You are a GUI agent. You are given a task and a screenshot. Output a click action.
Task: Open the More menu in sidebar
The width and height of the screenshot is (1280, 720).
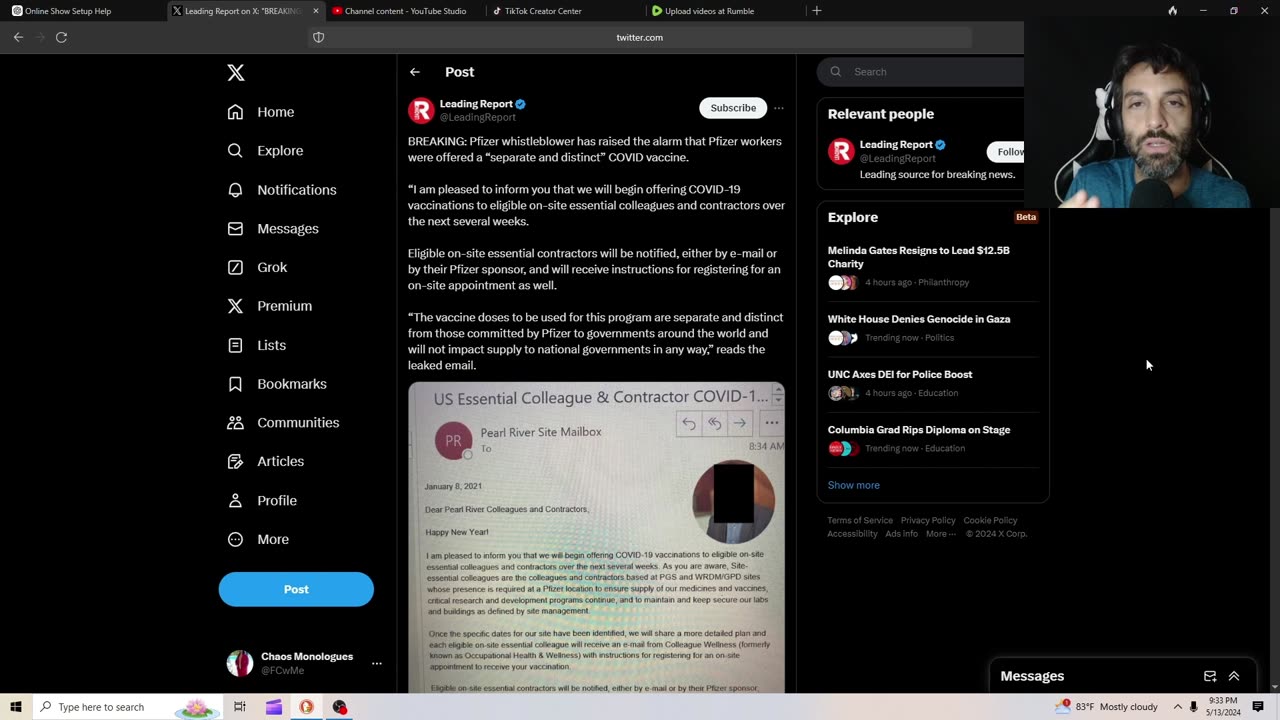(258, 539)
